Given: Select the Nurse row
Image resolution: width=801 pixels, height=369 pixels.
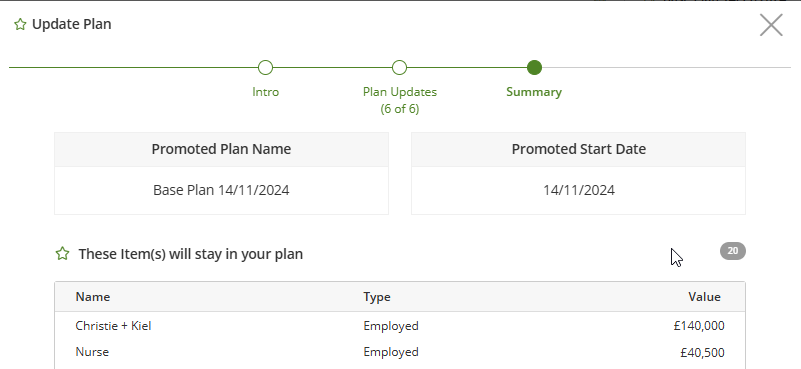Looking at the screenshot, I should click(x=399, y=352).
